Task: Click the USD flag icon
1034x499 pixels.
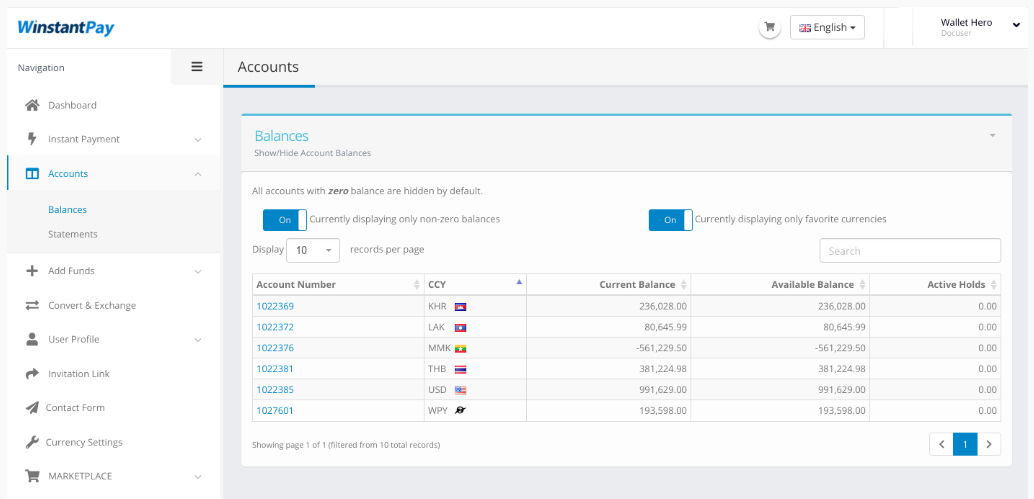Action: click(x=460, y=390)
